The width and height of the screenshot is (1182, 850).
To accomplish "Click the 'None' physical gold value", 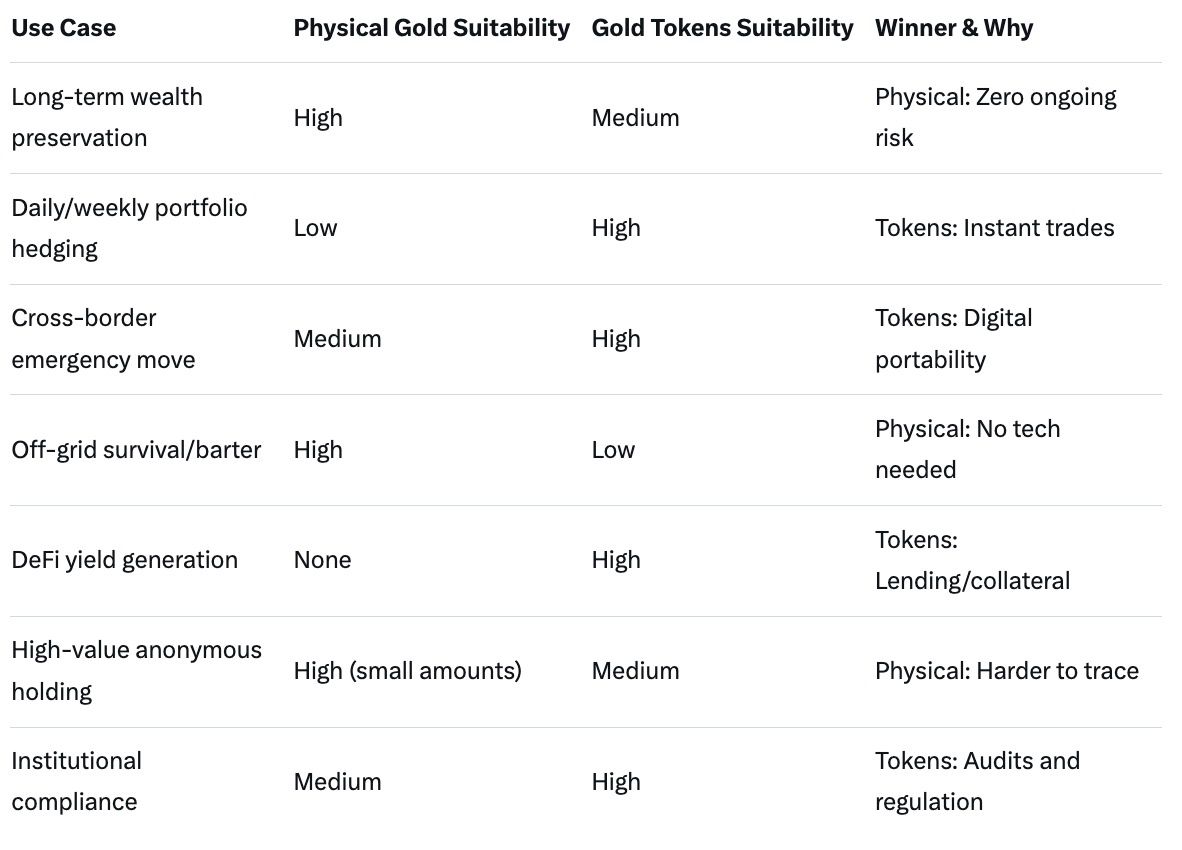I will pyautogui.click(x=322, y=560).
